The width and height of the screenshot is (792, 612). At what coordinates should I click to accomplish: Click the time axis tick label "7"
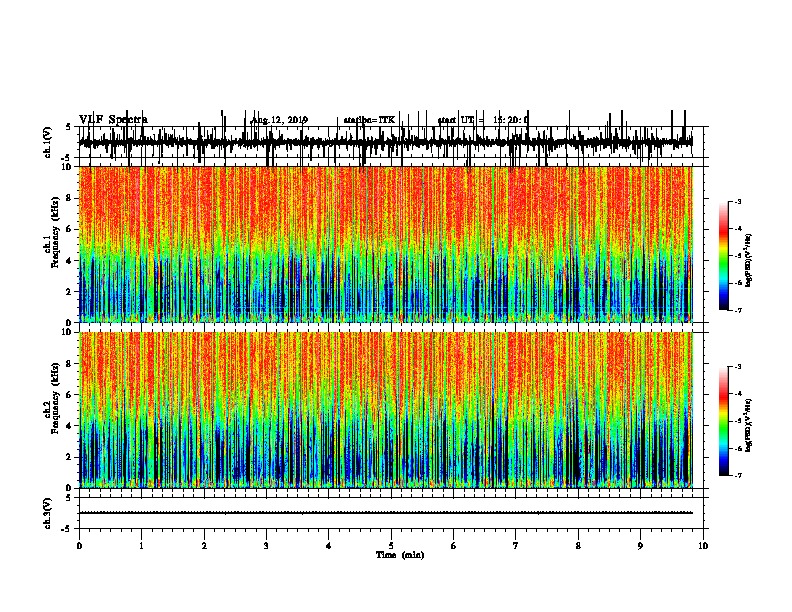516,546
